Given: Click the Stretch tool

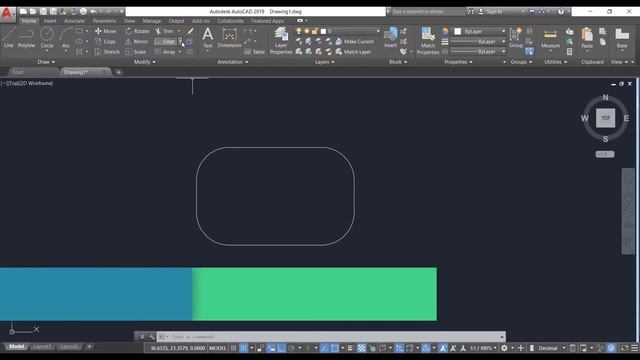Looking at the screenshot, I should (x=107, y=52).
